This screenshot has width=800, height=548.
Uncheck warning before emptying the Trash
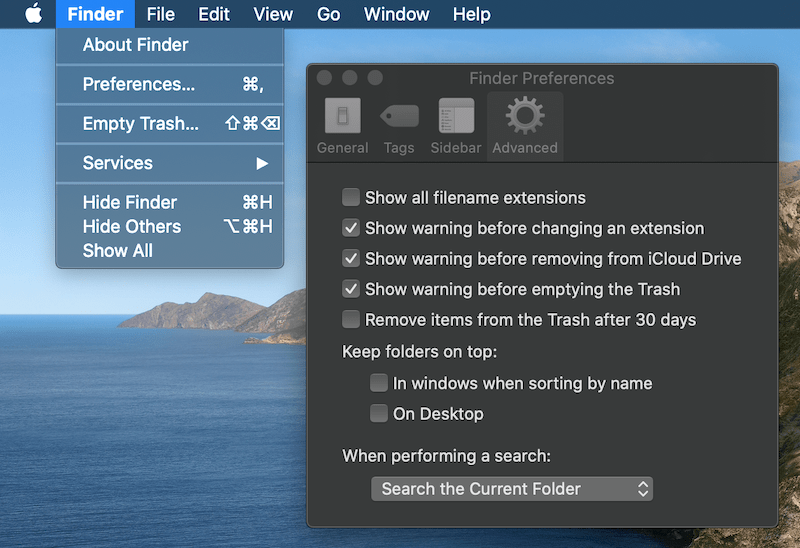pos(351,289)
